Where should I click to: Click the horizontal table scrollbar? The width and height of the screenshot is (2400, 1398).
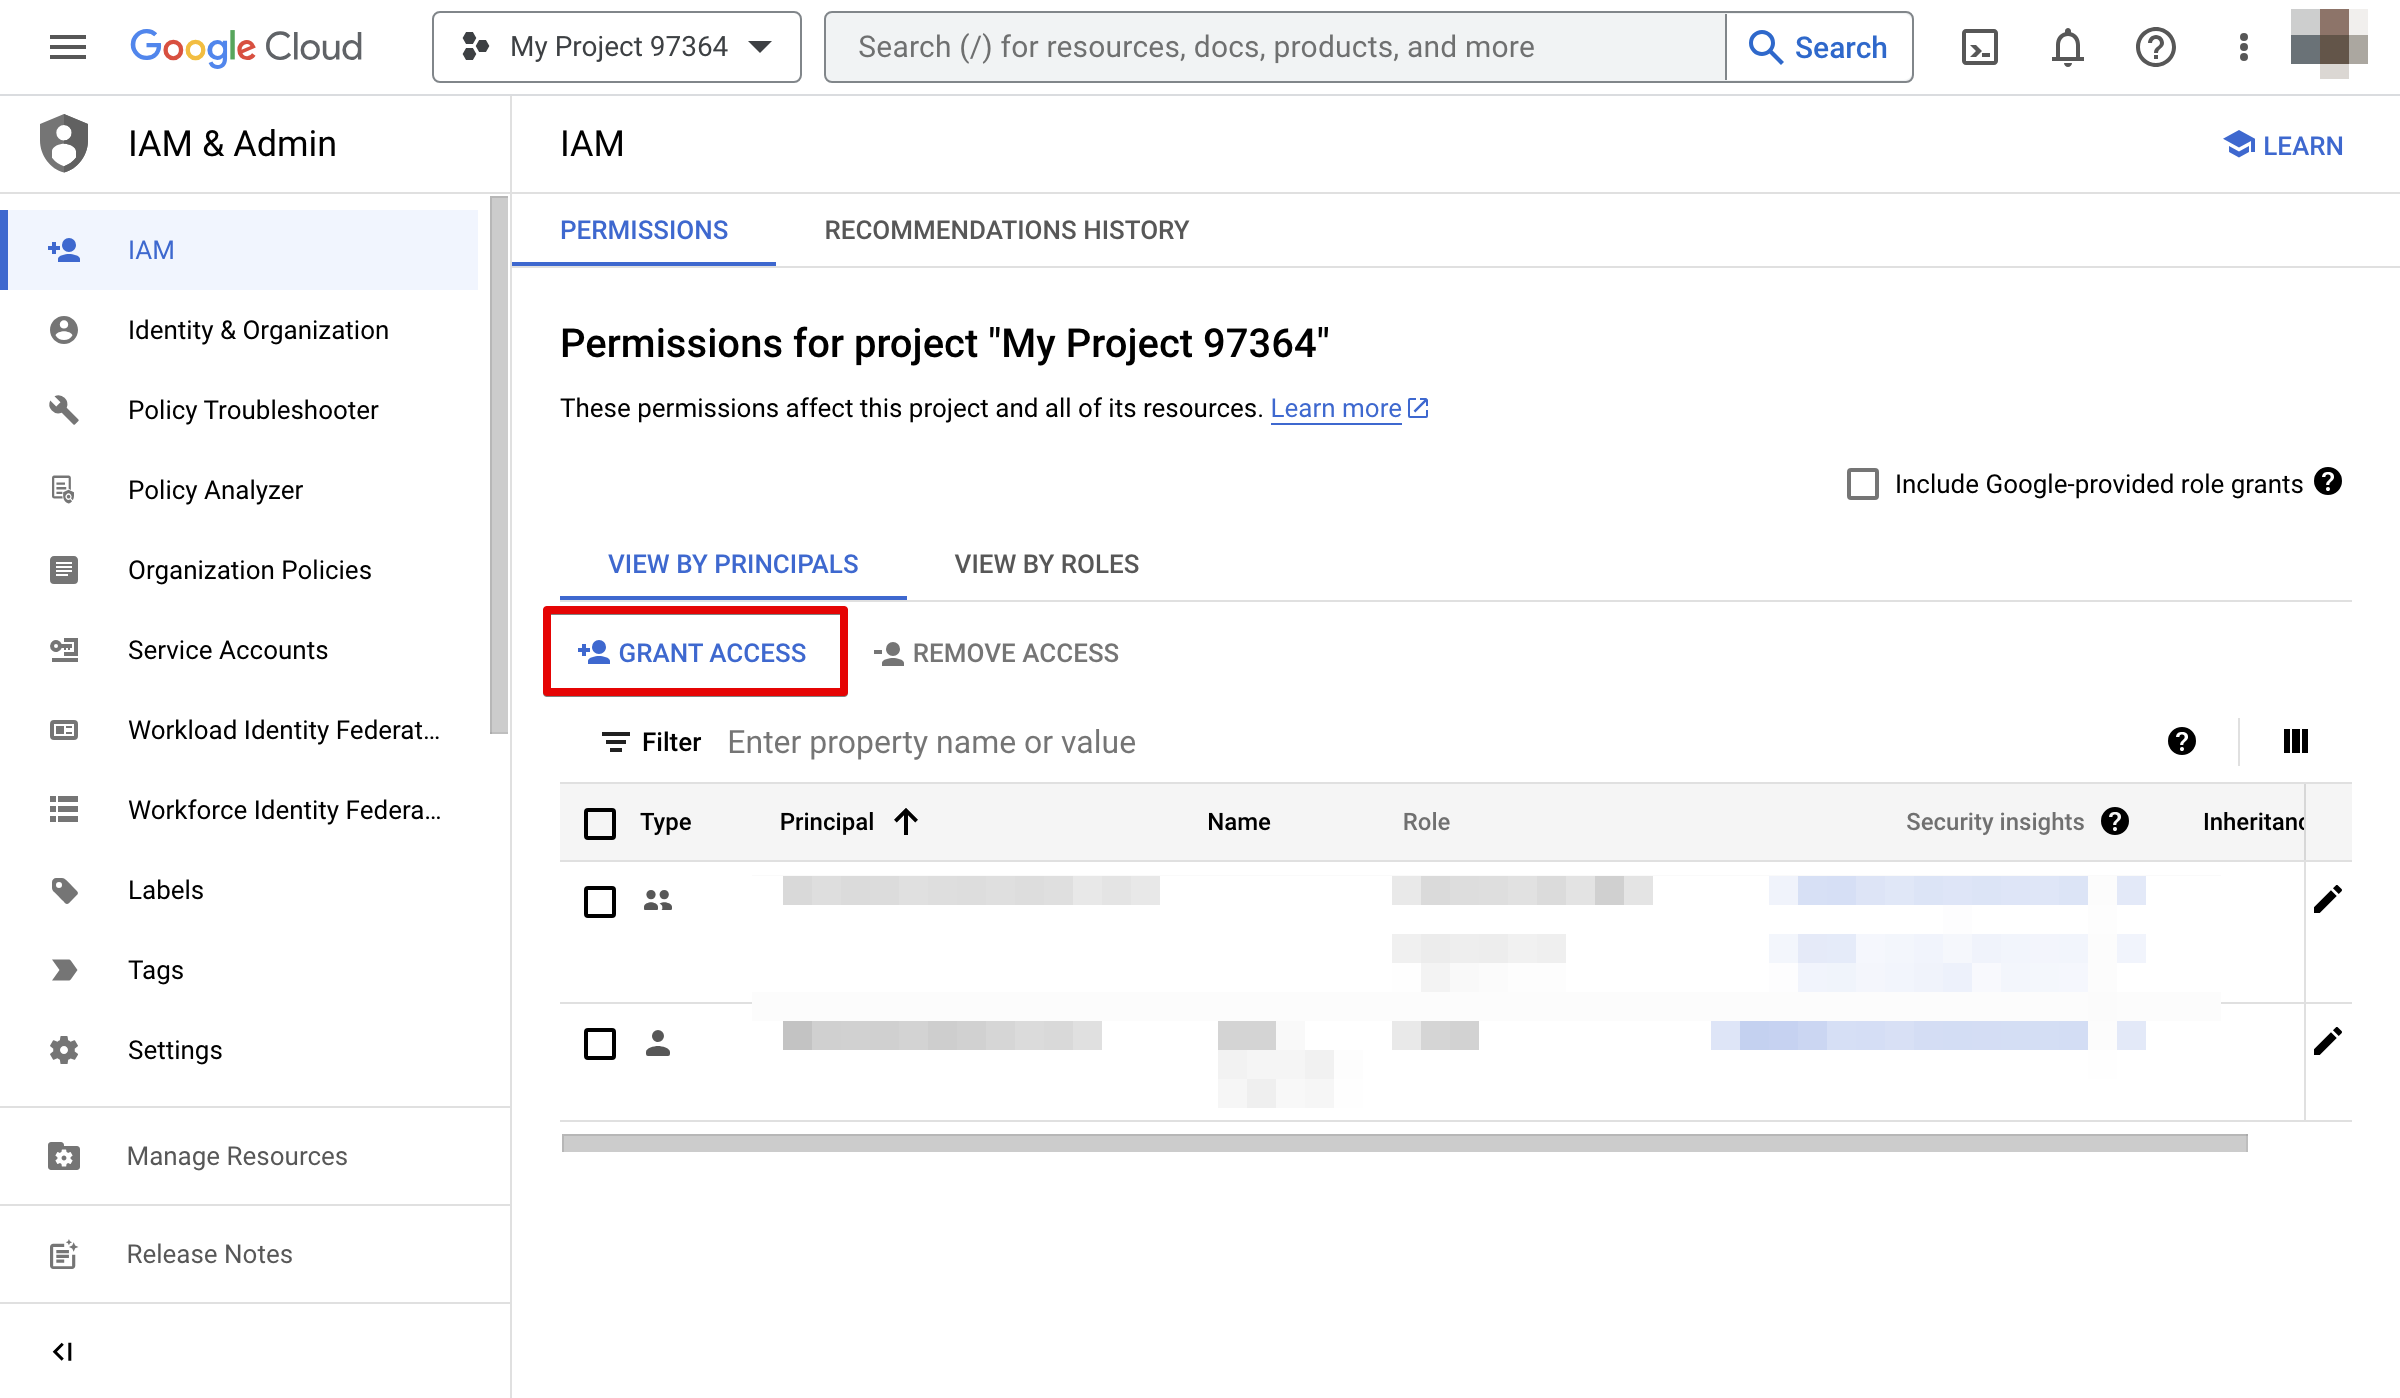pyautogui.click(x=1404, y=1142)
